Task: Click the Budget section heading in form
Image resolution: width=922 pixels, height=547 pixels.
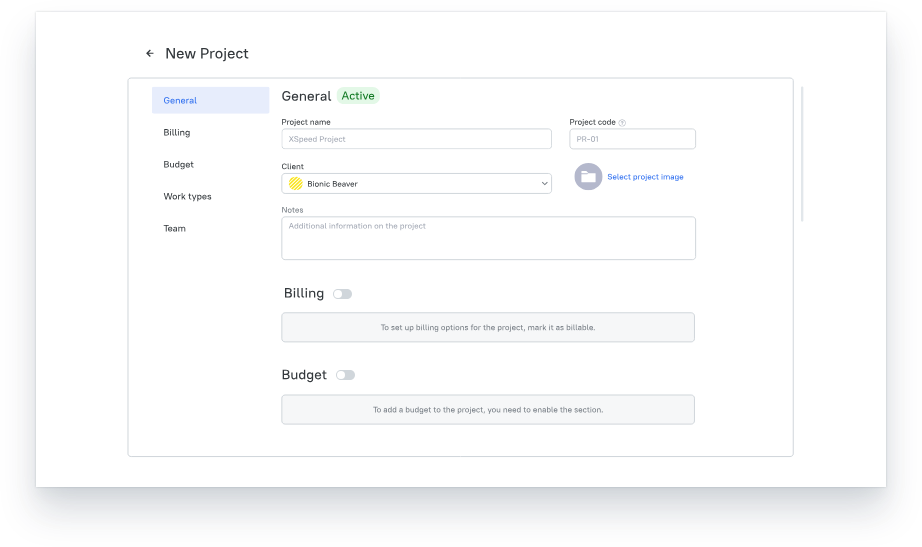Action: (304, 375)
